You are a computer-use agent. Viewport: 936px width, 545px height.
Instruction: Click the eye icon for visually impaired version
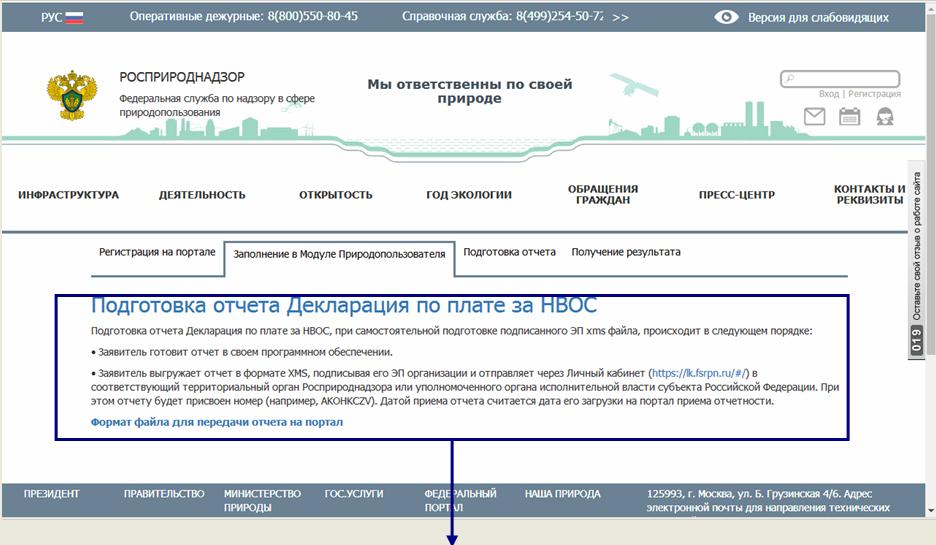(727, 17)
